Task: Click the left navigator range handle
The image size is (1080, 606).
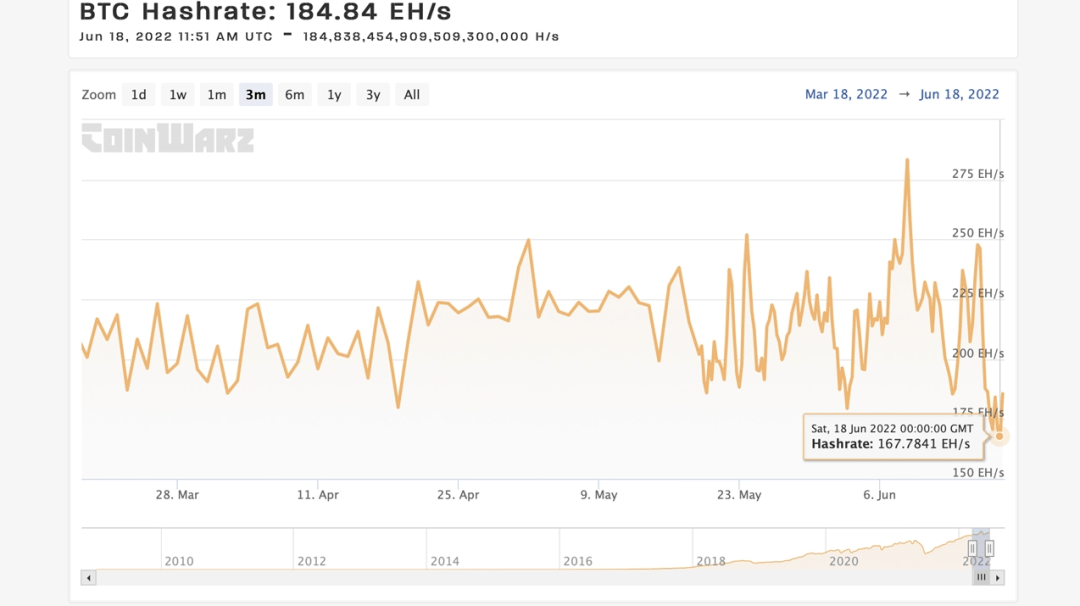Action: click(971, 548)
